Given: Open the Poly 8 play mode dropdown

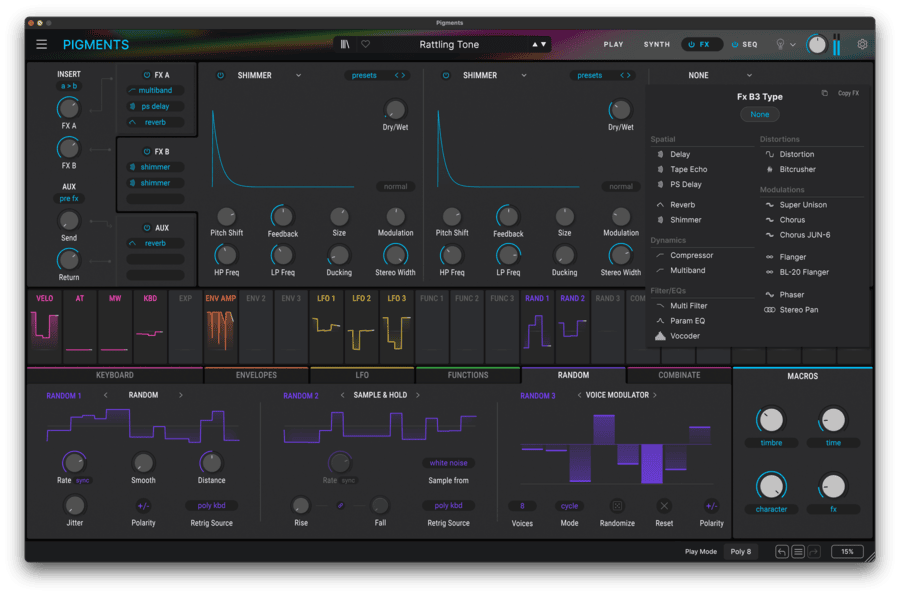Looking at the screenshot, I should click(x=740, y=551).
